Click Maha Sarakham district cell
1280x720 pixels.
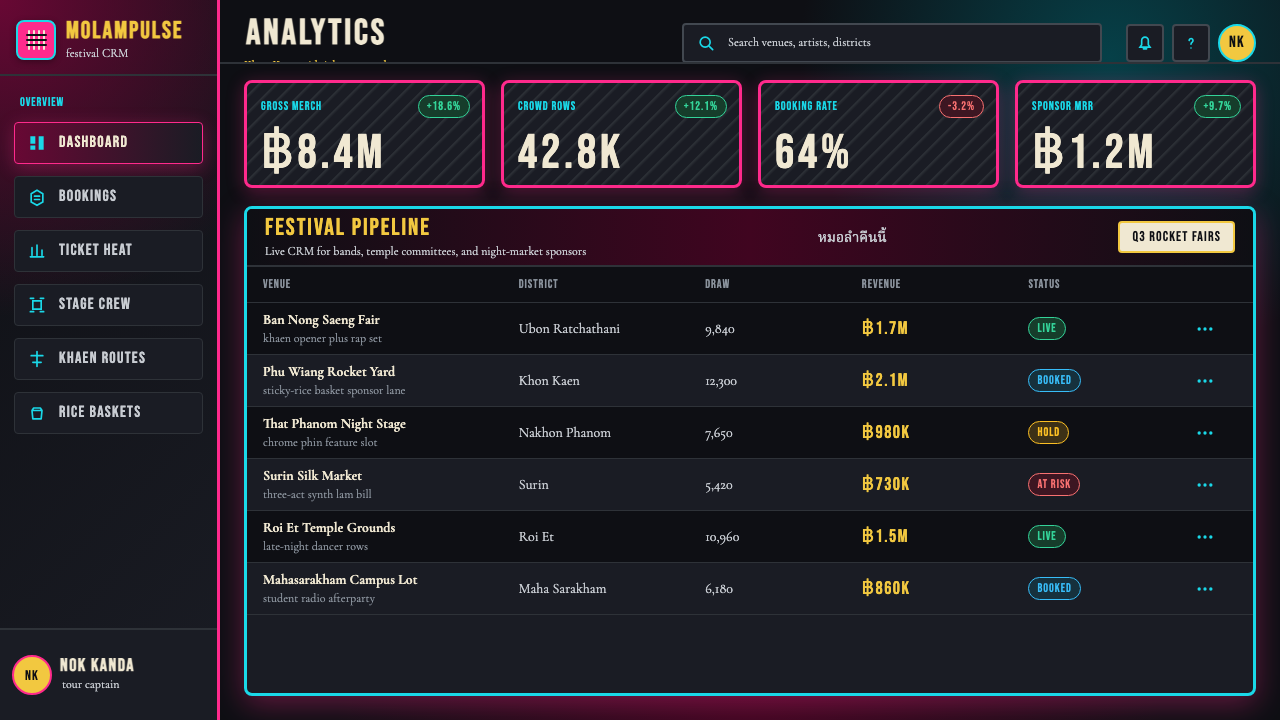pos(562,589)
